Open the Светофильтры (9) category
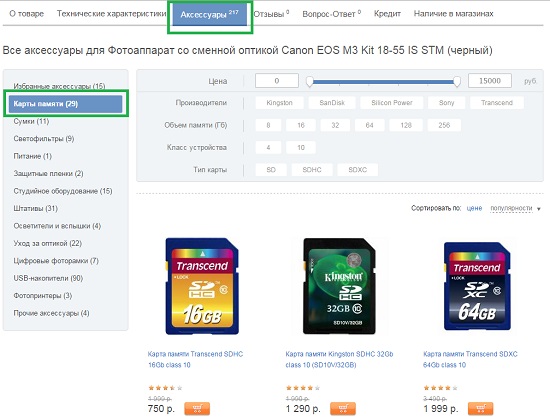 tap(44, 139)
